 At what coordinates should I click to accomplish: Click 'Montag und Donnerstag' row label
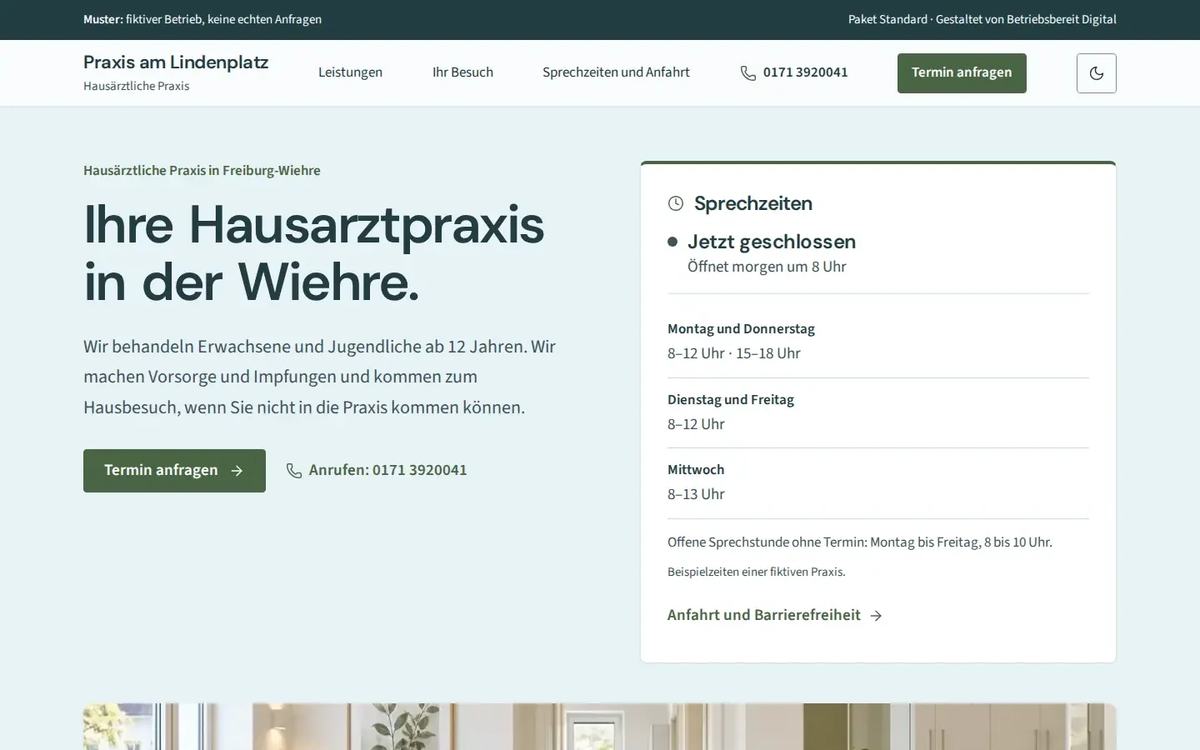point(741,329)
